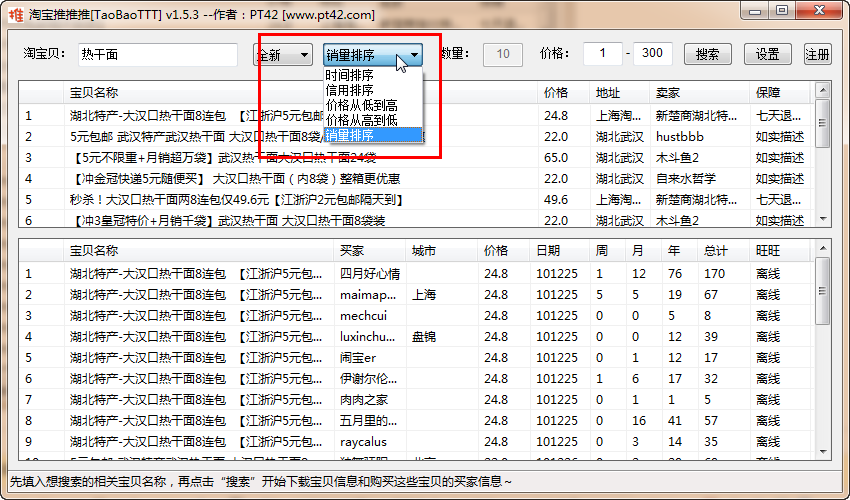Screen dimensions: 850x500
Task: Open the 全新 condition dropdown
Action: (x=282, y=55)
